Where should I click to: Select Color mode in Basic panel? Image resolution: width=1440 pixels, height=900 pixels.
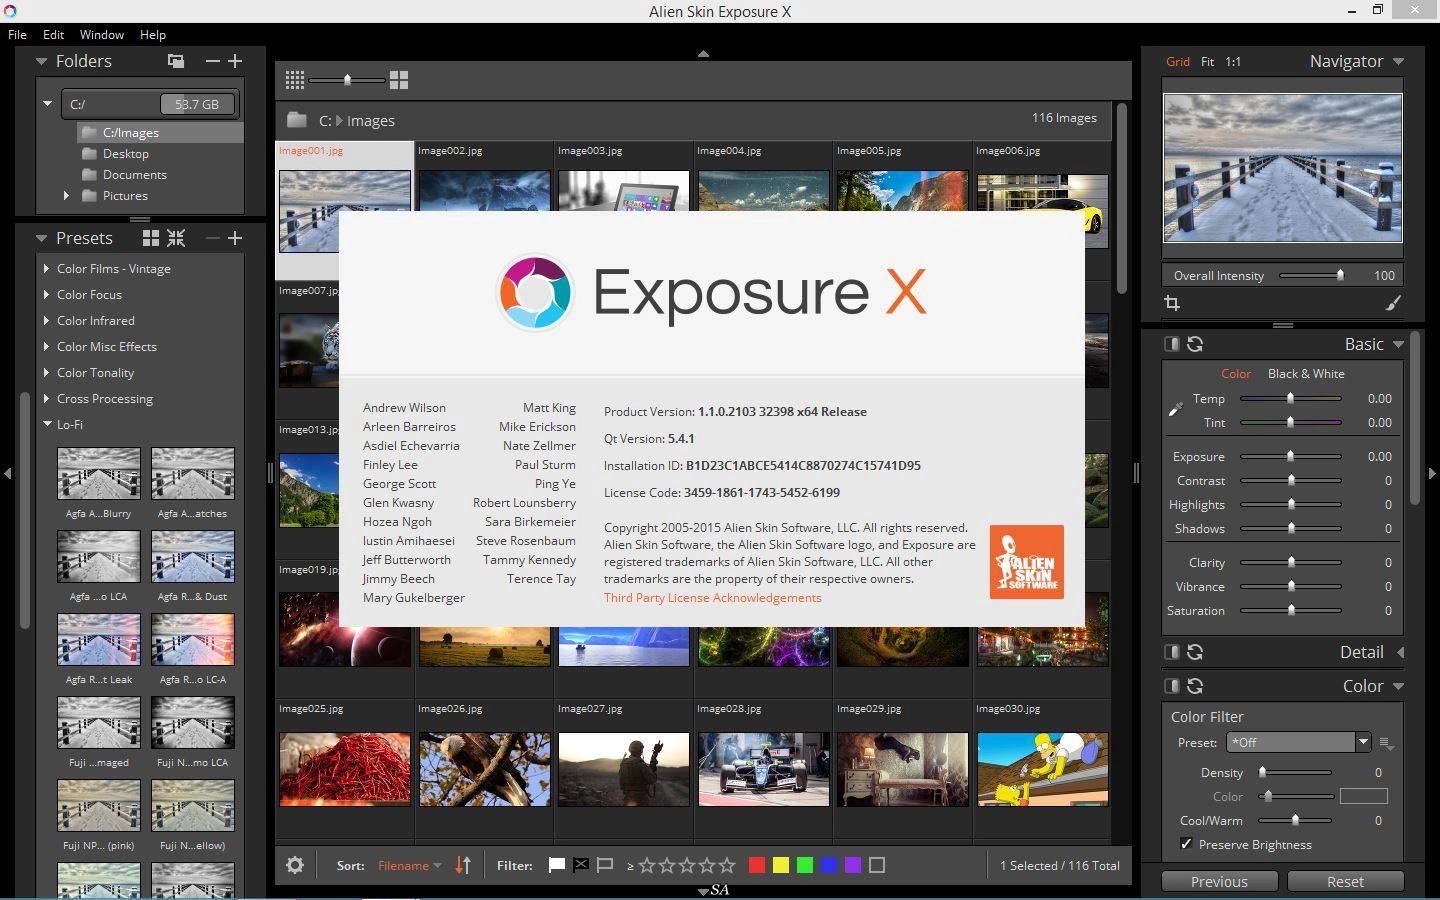(x=1236, y=374)
